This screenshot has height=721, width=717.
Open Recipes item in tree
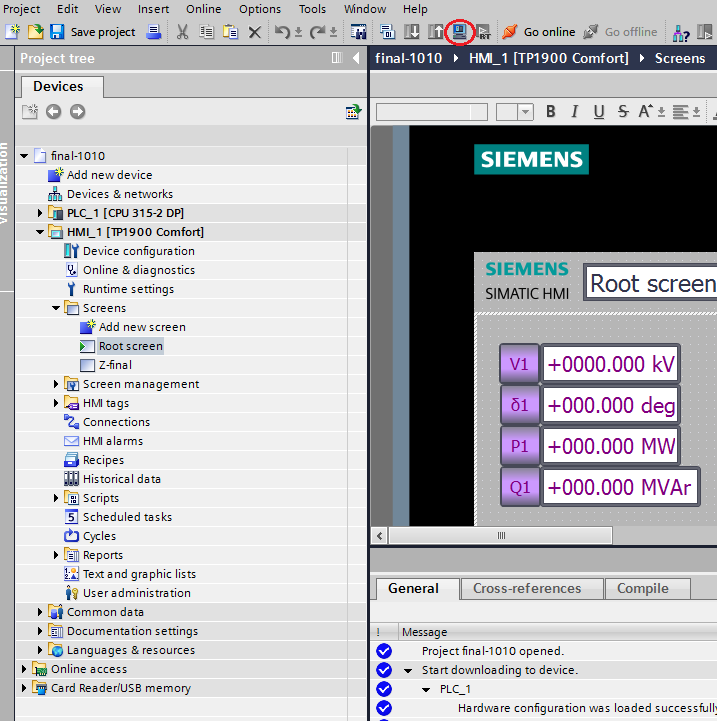[103, 460]
